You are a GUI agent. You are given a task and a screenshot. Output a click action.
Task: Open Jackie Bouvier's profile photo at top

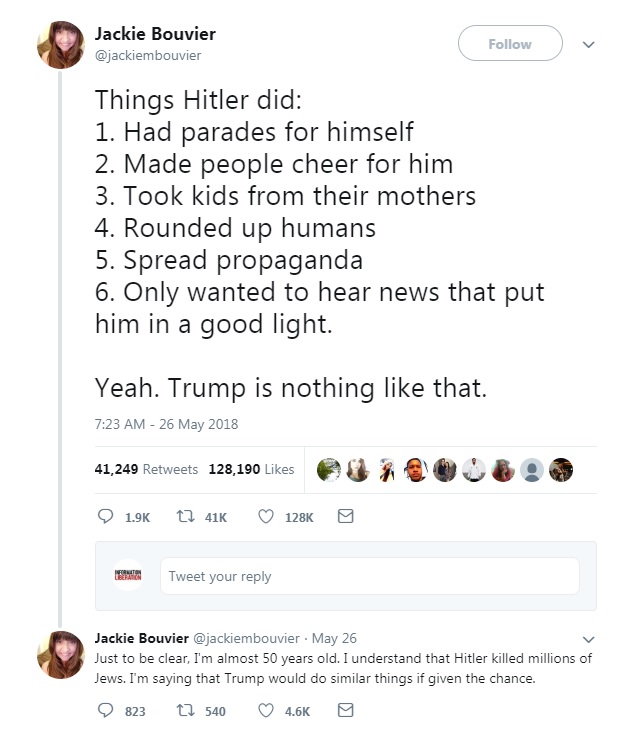click(60, 45)
